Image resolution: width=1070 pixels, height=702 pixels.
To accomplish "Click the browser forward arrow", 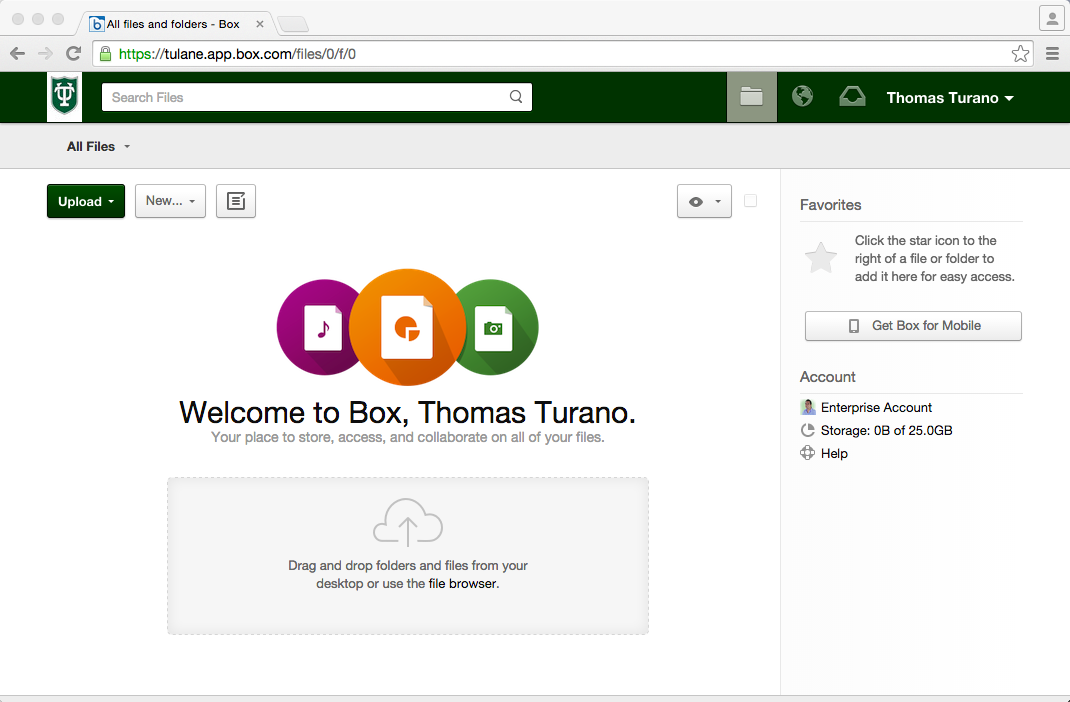I will (x=45, y=54).
